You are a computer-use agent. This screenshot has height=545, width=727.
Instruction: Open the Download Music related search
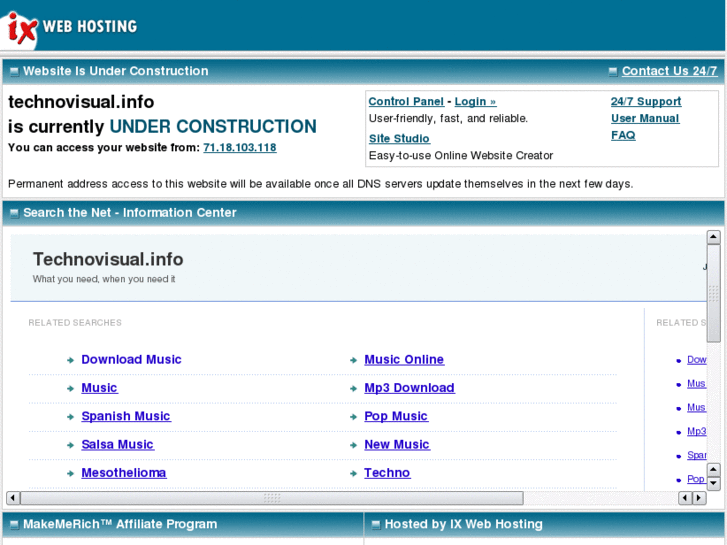131,359
